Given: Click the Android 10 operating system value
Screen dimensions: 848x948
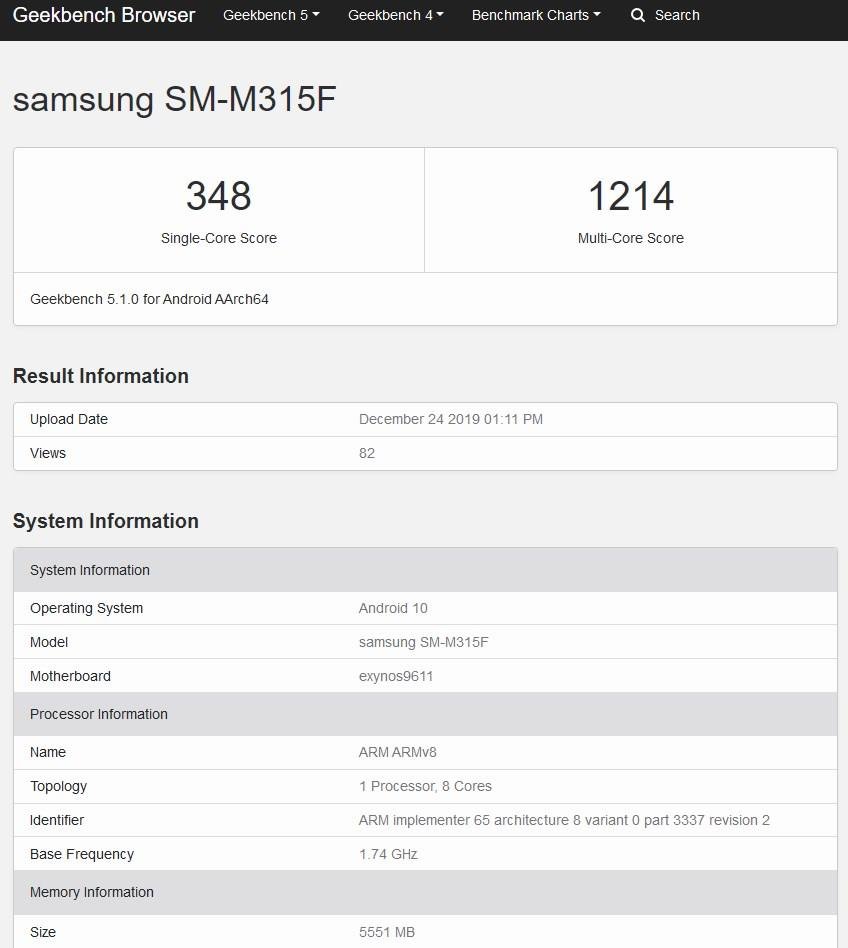Looking at the screenshot, I should [393, 608].
